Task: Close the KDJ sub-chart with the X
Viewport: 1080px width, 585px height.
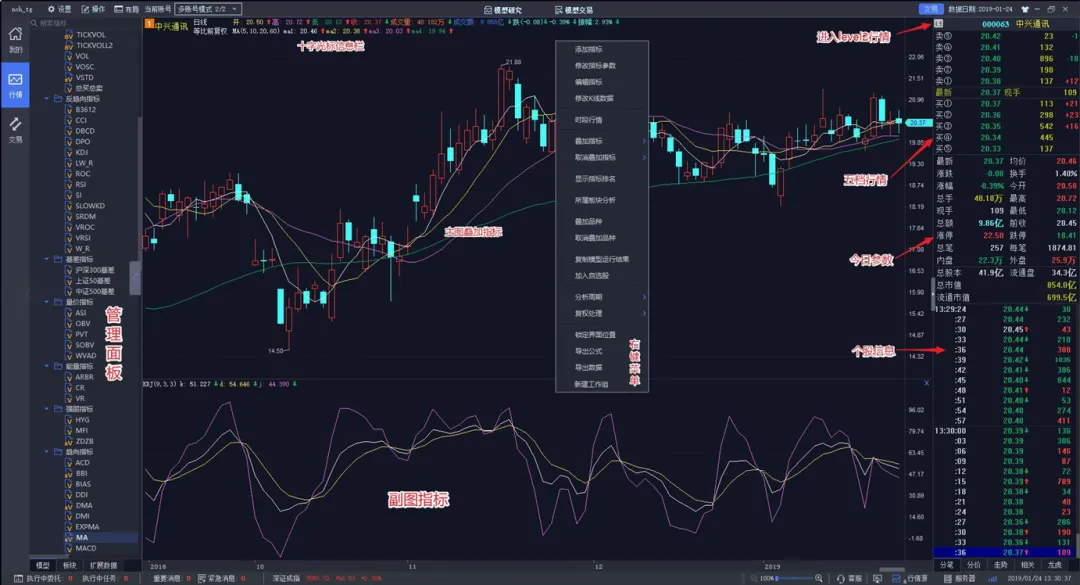Action: click(926, 383)
